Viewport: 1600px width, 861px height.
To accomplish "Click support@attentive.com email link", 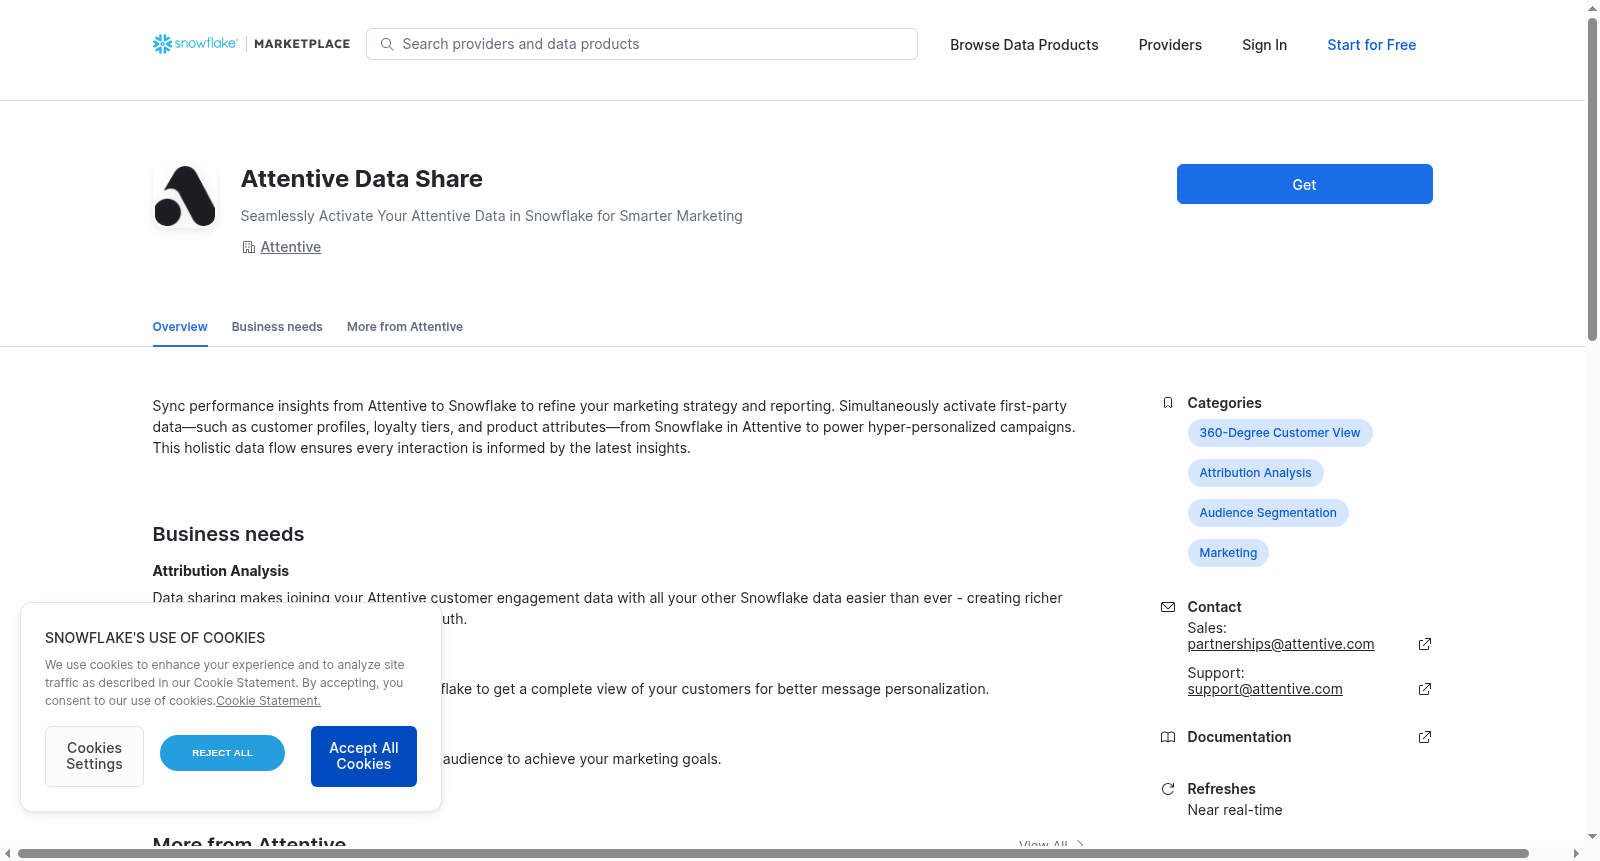I will point(1265,689).
